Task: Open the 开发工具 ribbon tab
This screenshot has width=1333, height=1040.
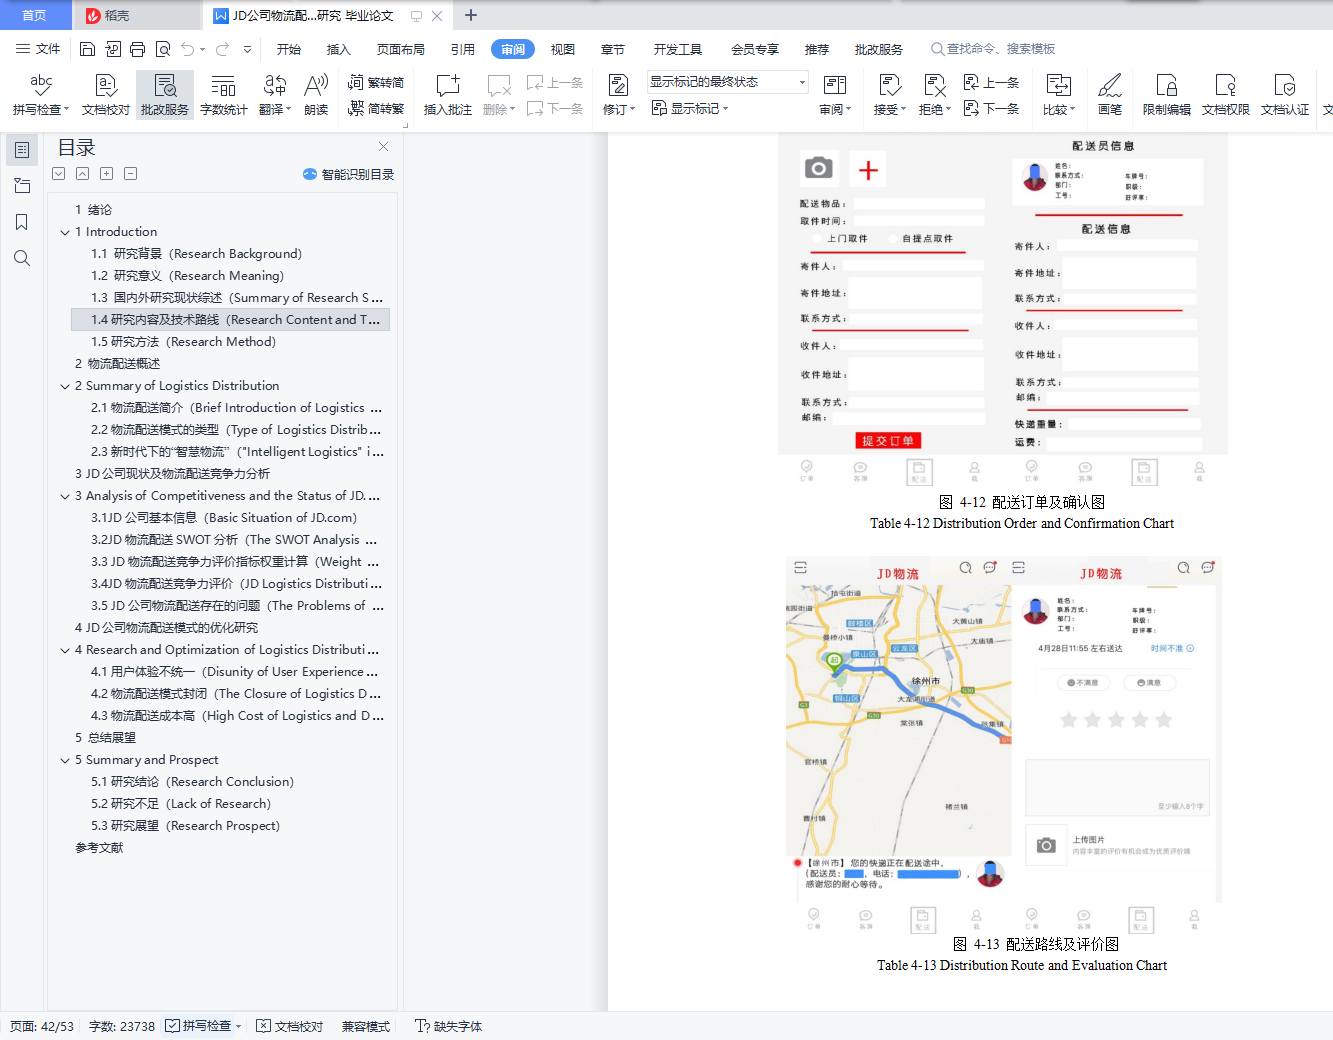Action: pos(678,49)
